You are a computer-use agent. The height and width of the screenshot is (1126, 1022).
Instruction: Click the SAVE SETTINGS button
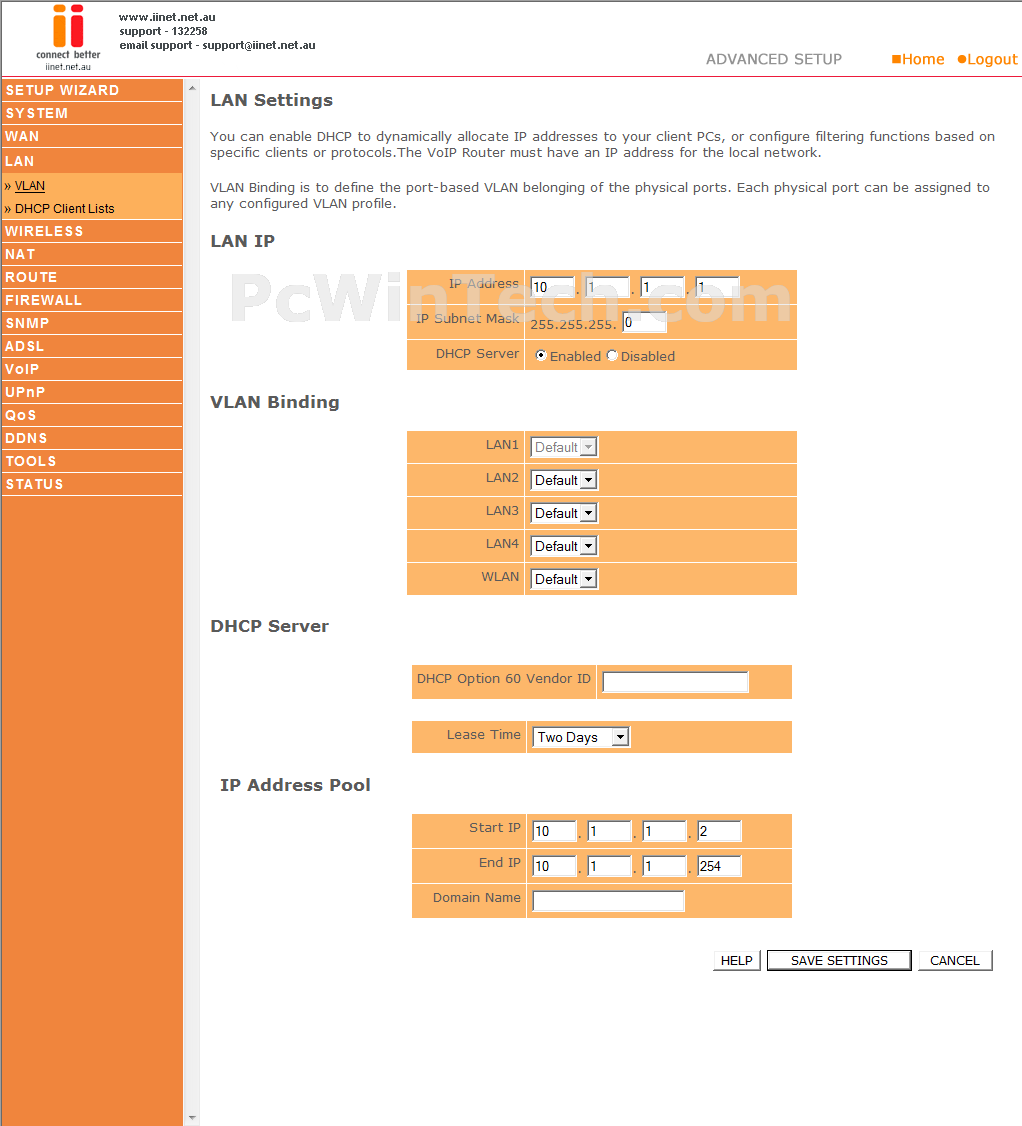(x=839, y=961)
